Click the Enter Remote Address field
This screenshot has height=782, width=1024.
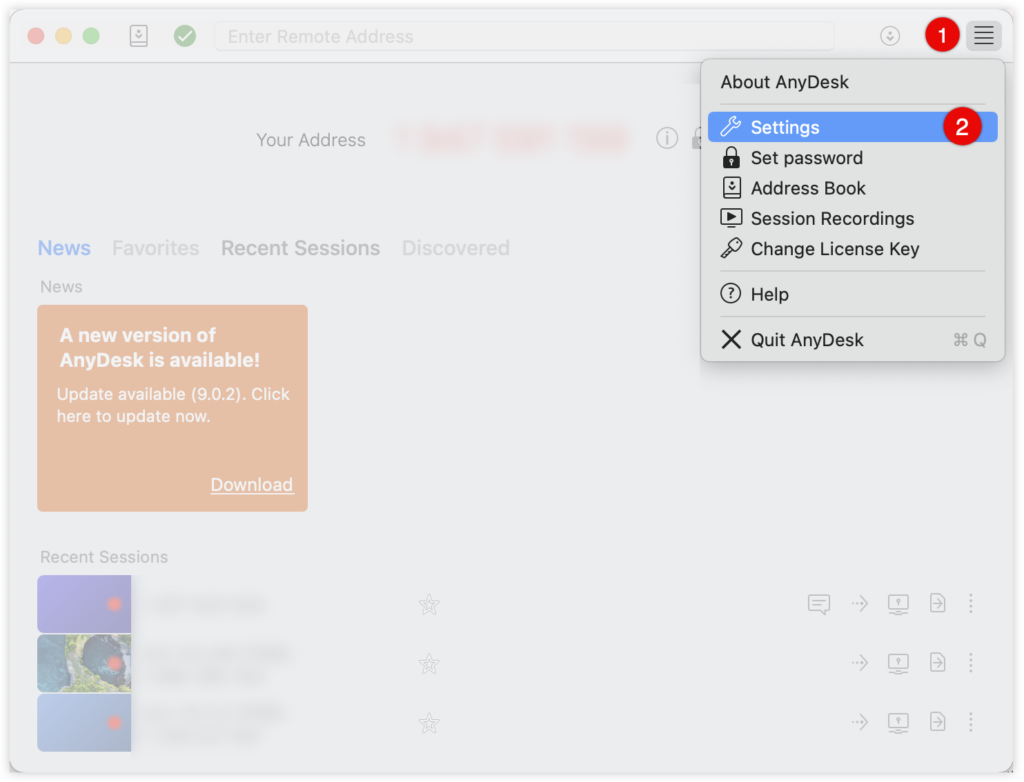(x=524, y=36)
